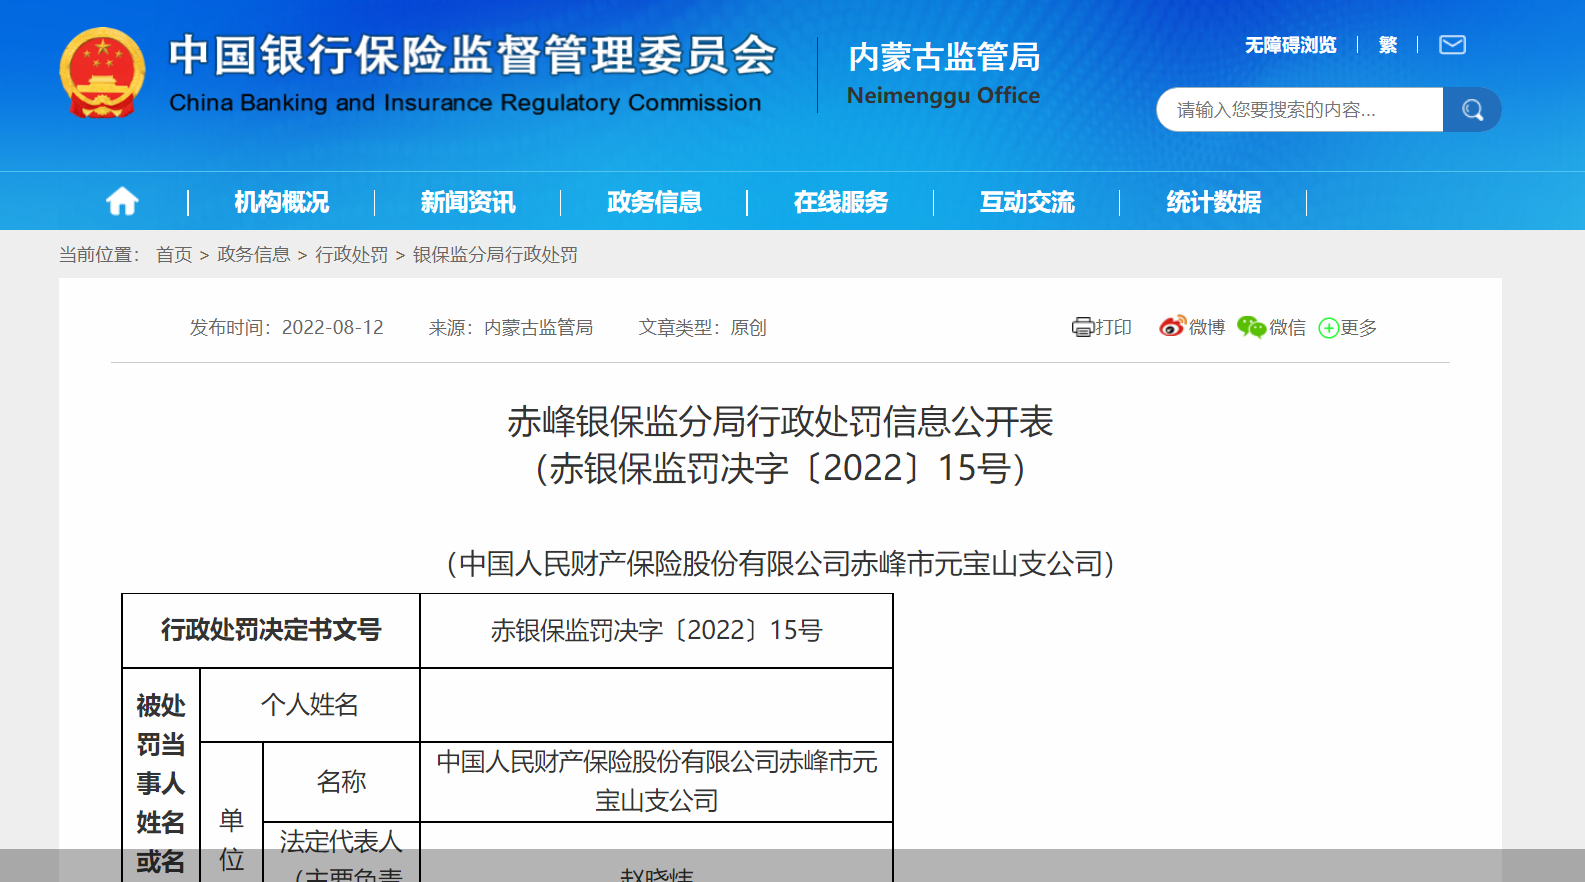This screenshot has height=882, width=1585.
Task: Open the mail envelope icon
Action: pos(1452,45)
